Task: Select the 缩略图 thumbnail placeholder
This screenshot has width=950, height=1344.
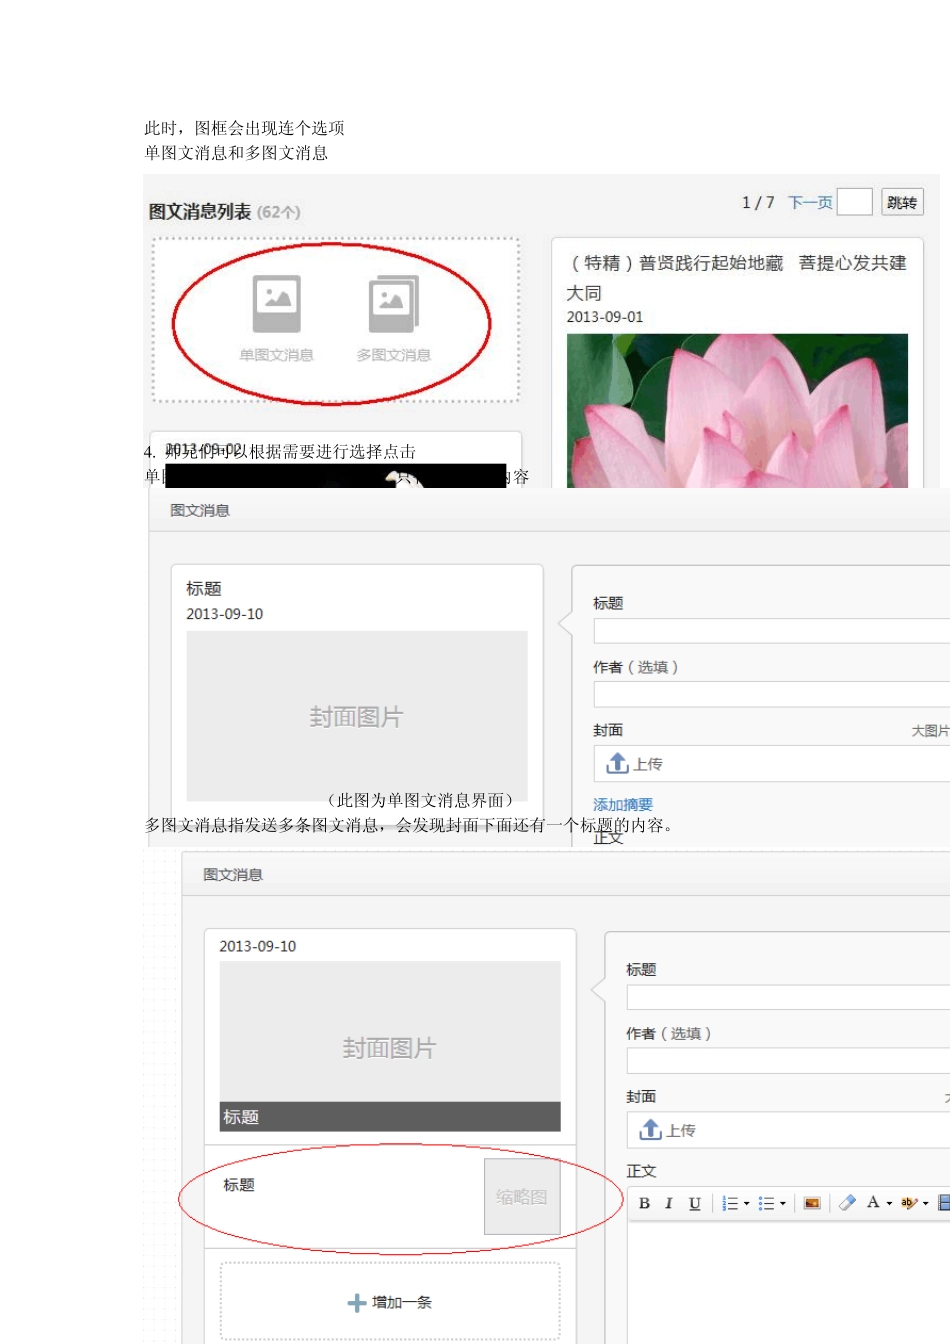Action: 522,1197
